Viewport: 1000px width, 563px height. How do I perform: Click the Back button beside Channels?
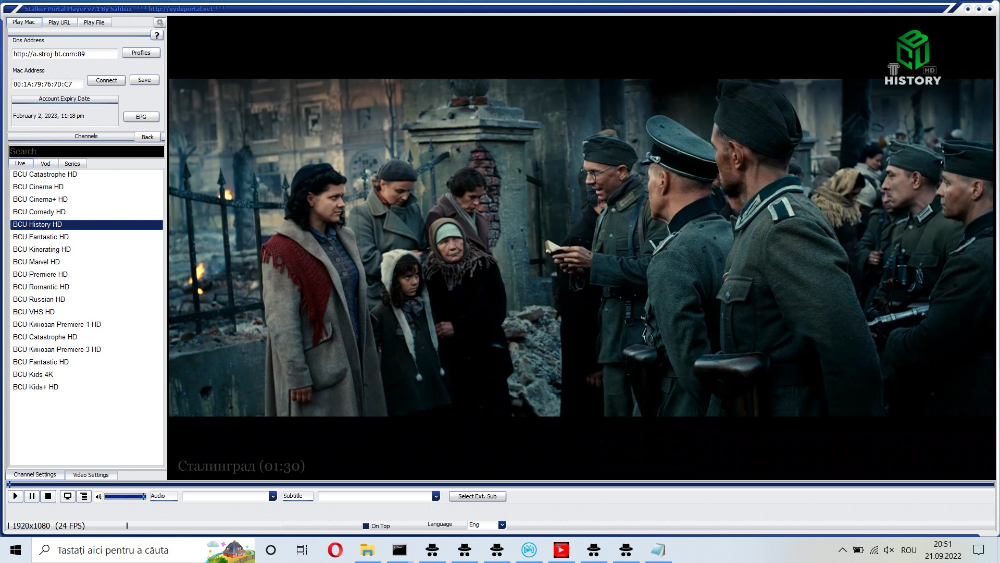tap(147, 136)
